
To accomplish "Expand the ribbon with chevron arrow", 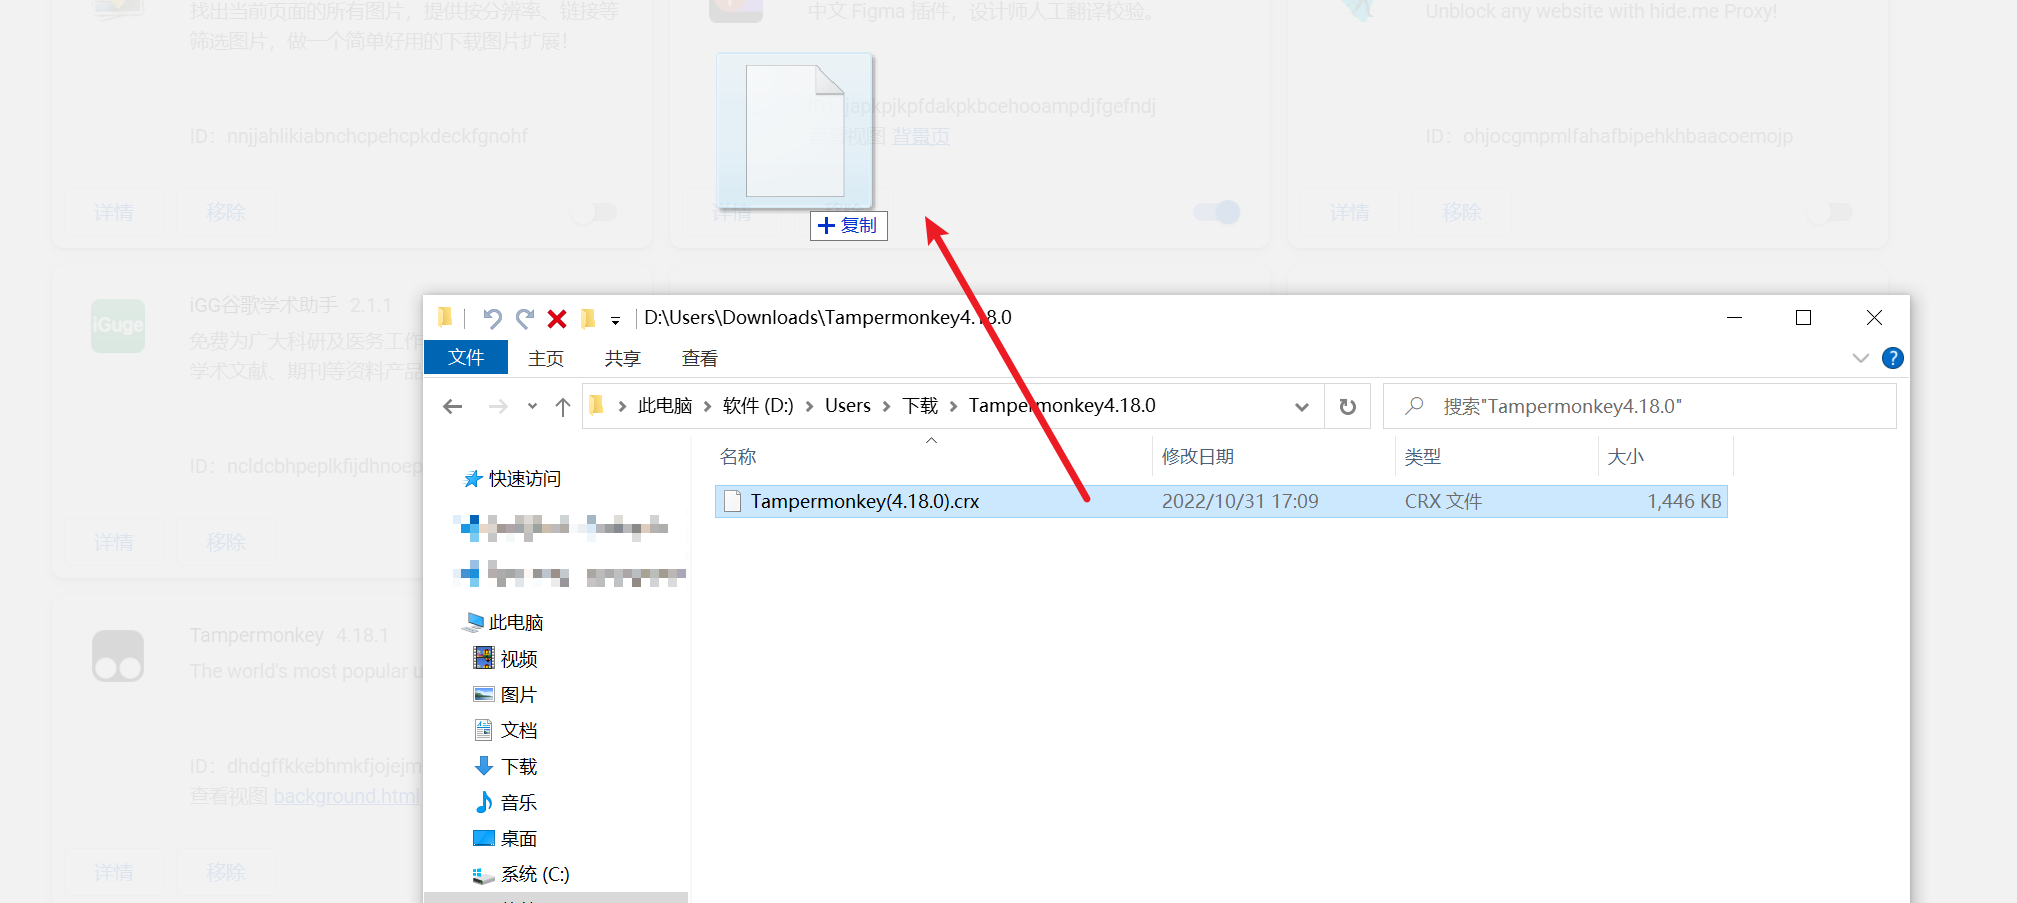I will coord(1860,358).
